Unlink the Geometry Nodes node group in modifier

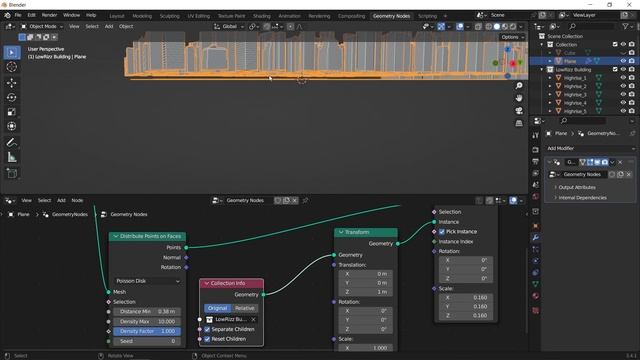[x=629, y=175]
